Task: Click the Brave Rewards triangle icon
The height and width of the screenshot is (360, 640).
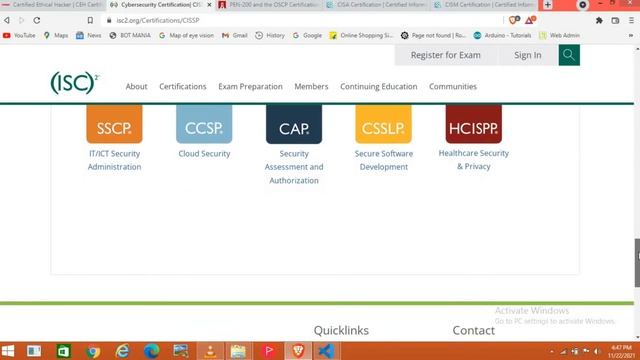Action: tap(530, 20)
